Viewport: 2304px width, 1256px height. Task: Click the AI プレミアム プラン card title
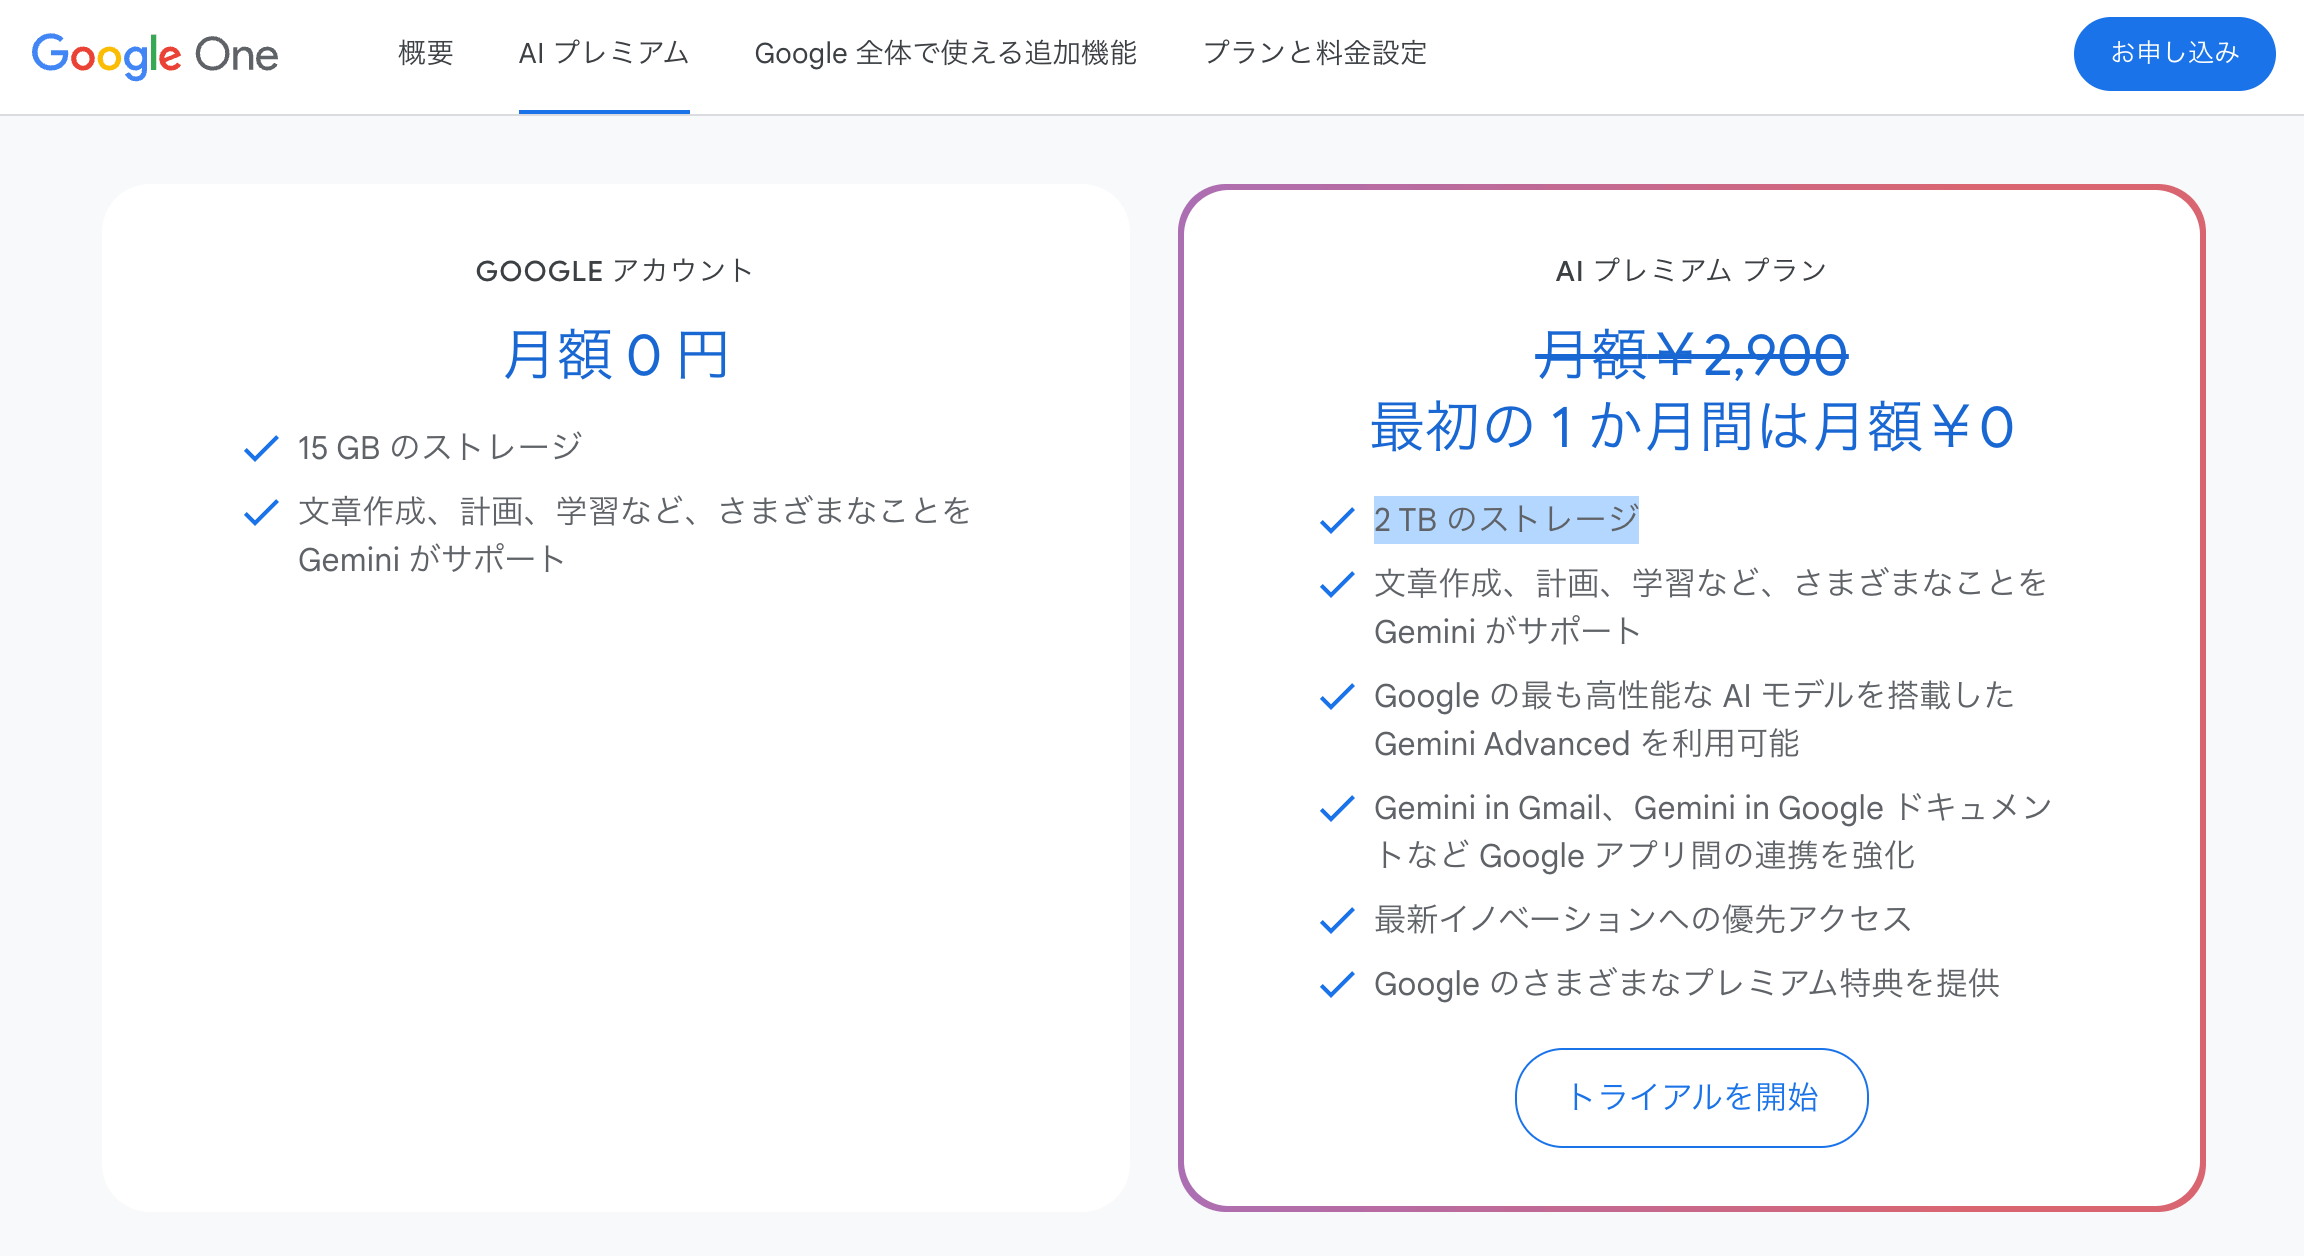(1691, 271)
